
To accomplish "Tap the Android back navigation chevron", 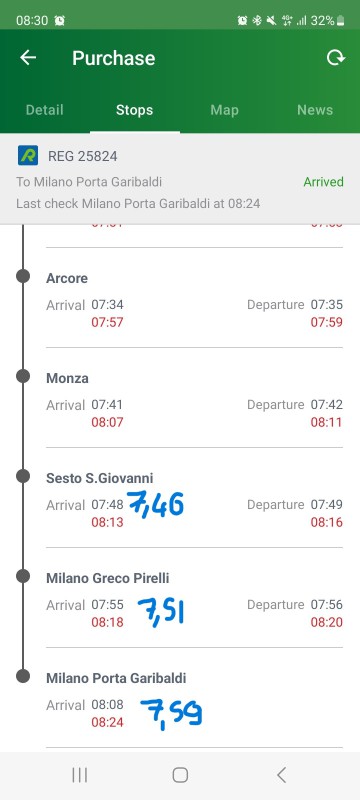I will click(x=281, y=775).
